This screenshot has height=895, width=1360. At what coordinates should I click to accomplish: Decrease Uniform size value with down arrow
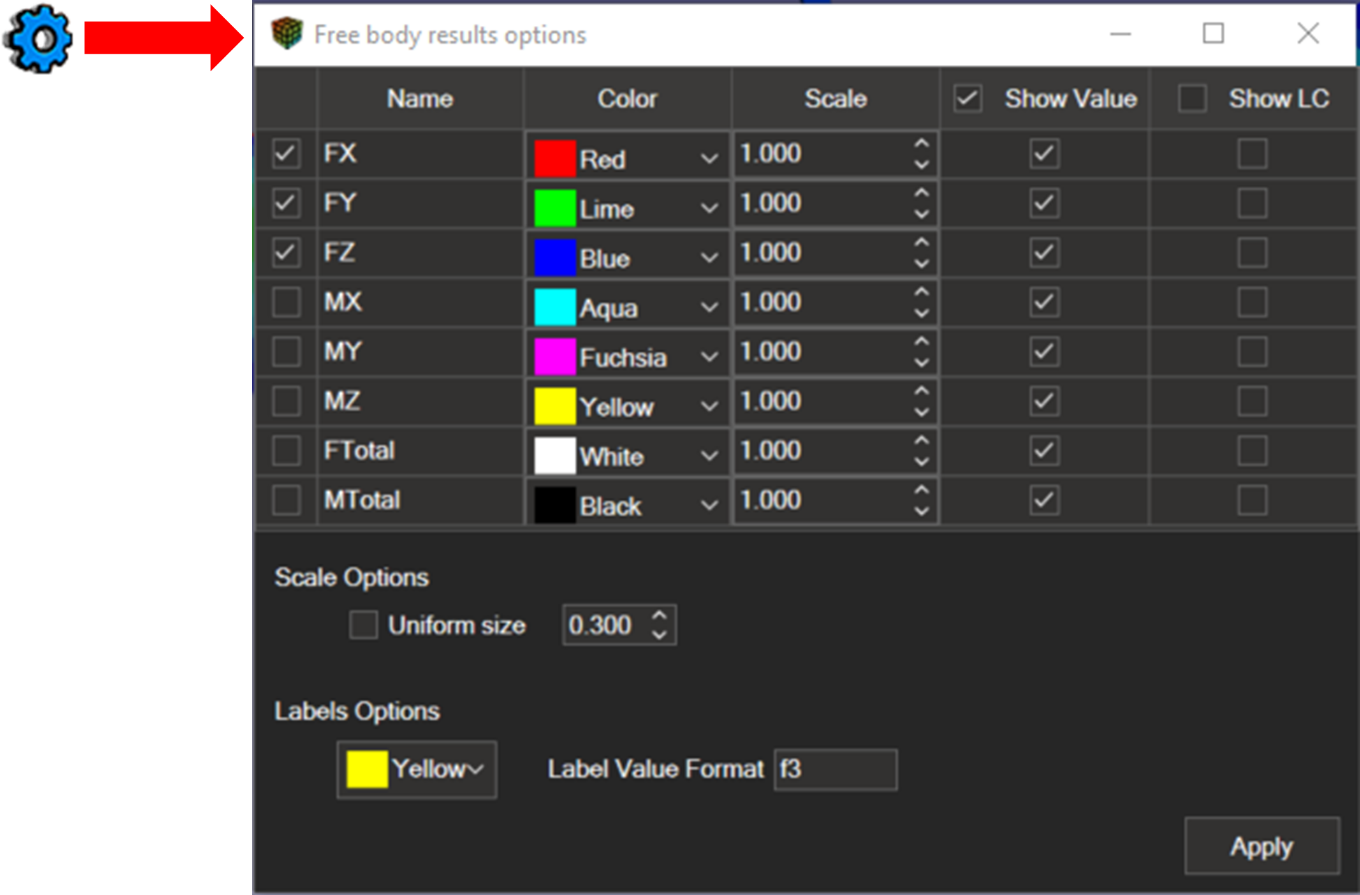click(659, 635)
